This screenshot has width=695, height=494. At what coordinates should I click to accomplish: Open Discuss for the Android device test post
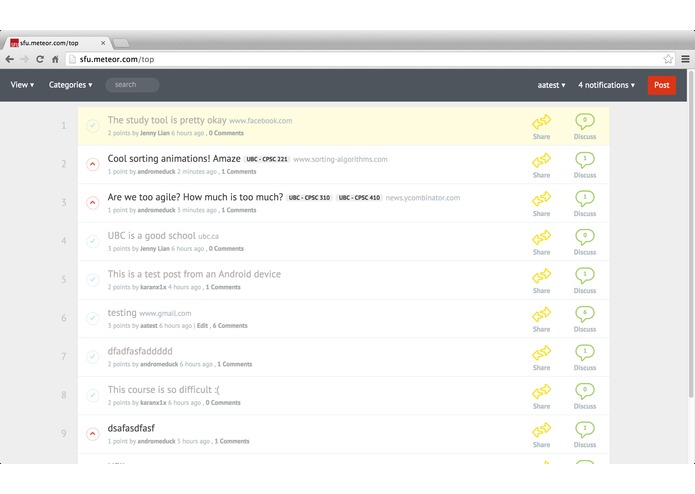(585, 275)
